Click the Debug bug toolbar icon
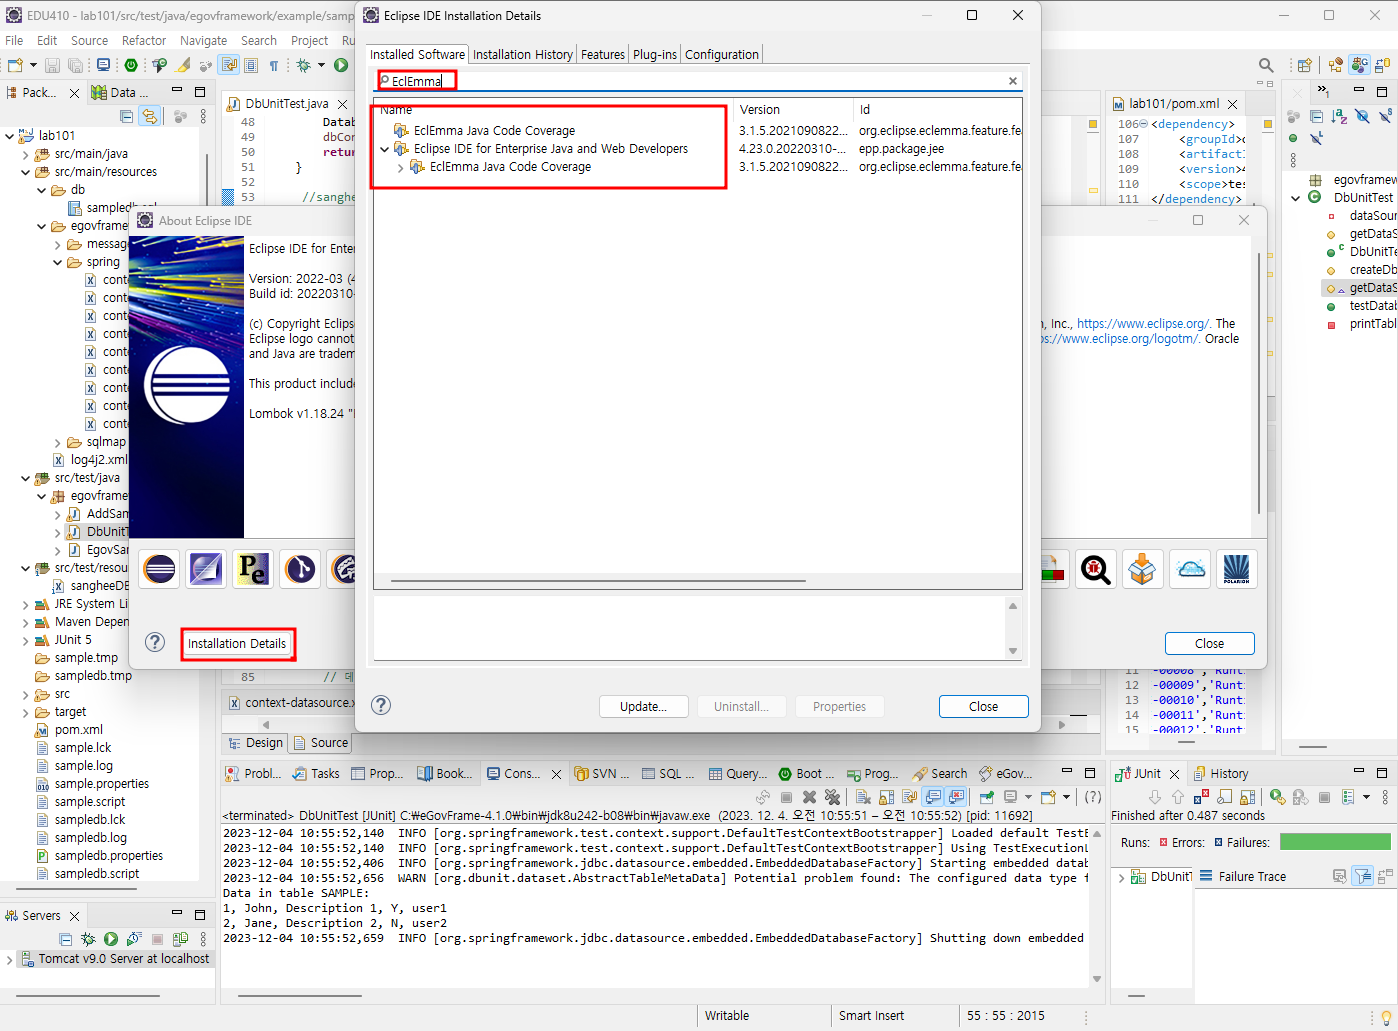 [x=303, y=65]
